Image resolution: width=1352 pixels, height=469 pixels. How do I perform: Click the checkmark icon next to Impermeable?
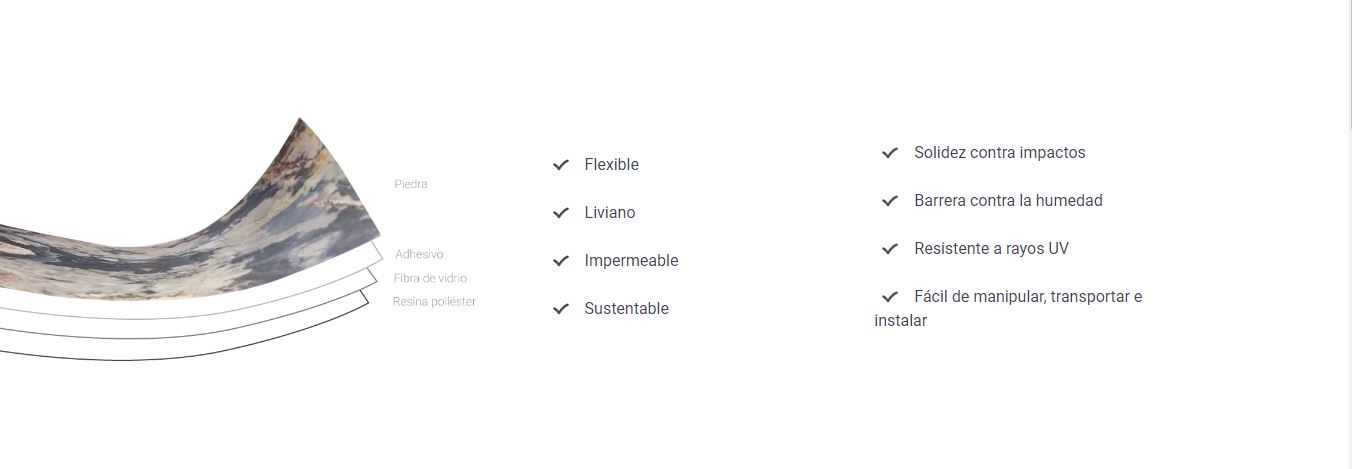click(561, 261)
